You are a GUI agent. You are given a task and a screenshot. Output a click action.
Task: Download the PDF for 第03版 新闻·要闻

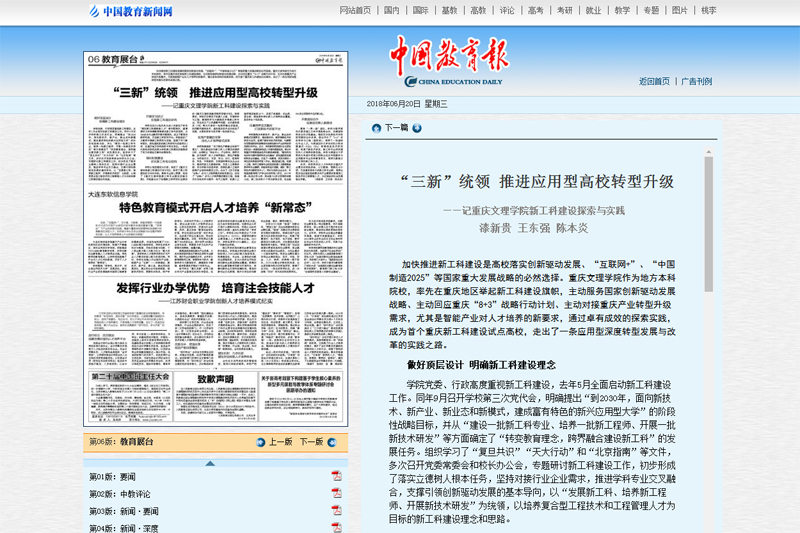(337, 511)
